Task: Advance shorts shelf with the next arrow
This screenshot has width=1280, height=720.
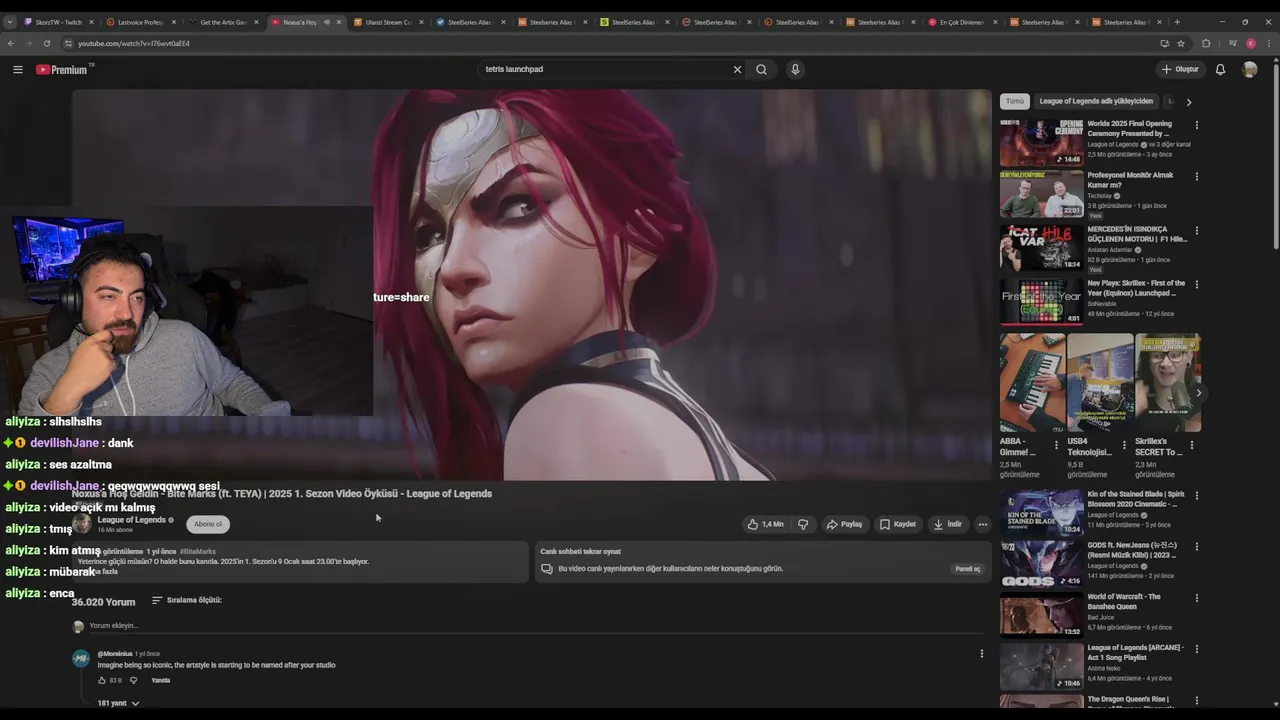Action: [1198, 393]
